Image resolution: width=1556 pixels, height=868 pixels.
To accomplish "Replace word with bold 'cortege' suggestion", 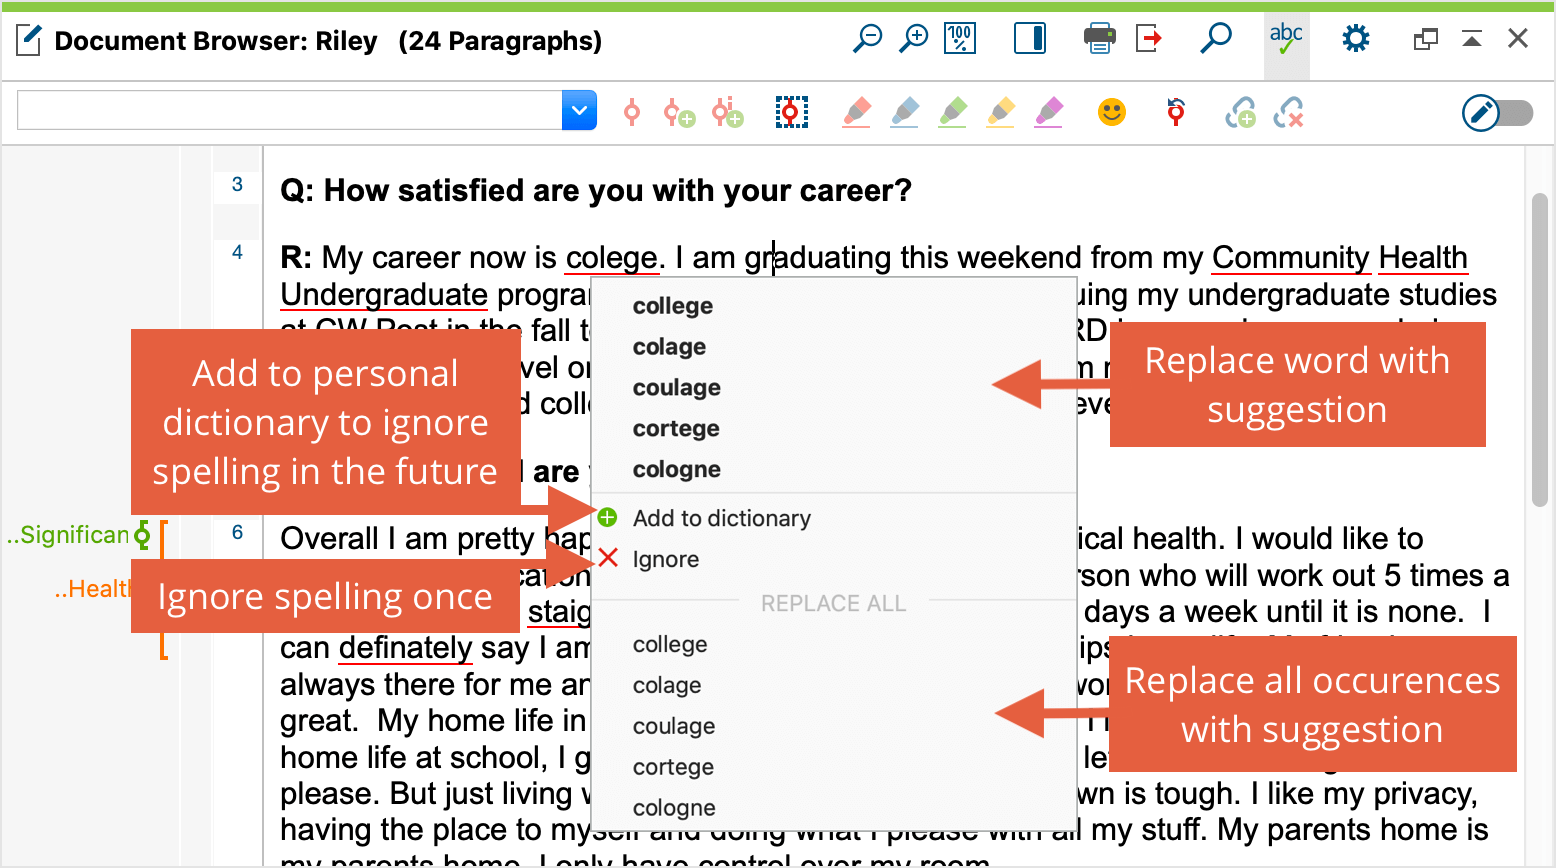I will coord(676,429).
